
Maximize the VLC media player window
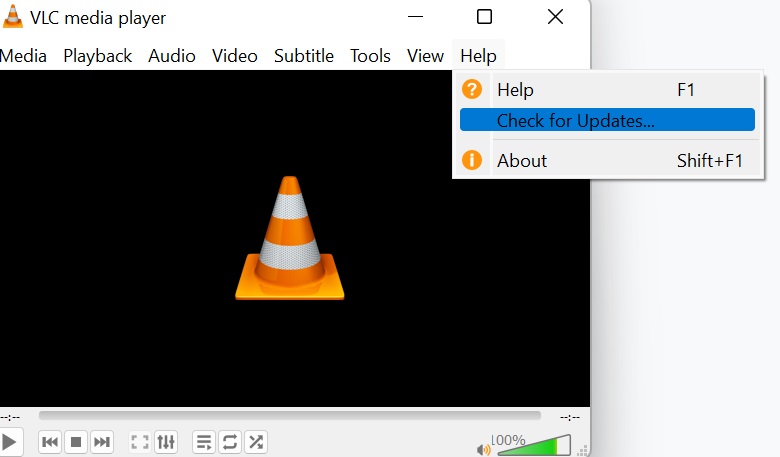coord(485,17)
